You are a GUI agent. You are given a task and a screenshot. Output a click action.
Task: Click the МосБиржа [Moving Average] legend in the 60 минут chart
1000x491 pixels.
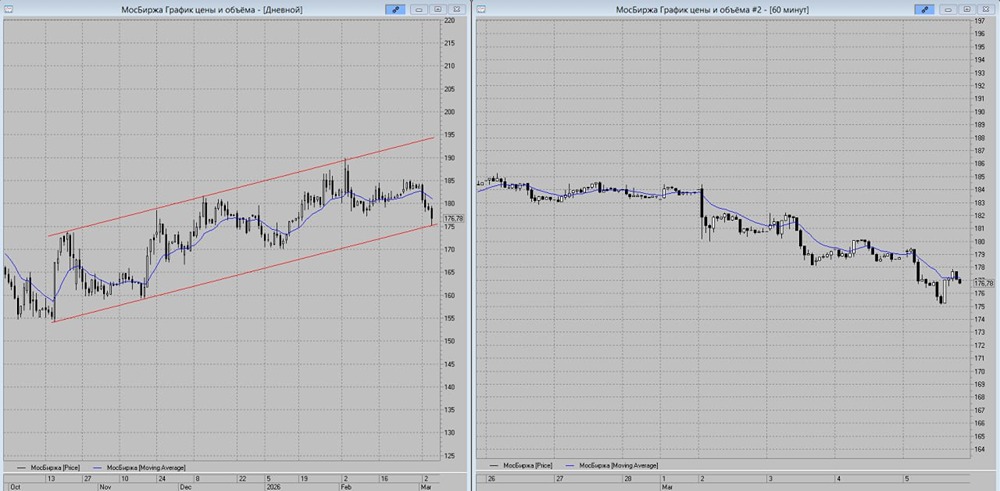610,466
